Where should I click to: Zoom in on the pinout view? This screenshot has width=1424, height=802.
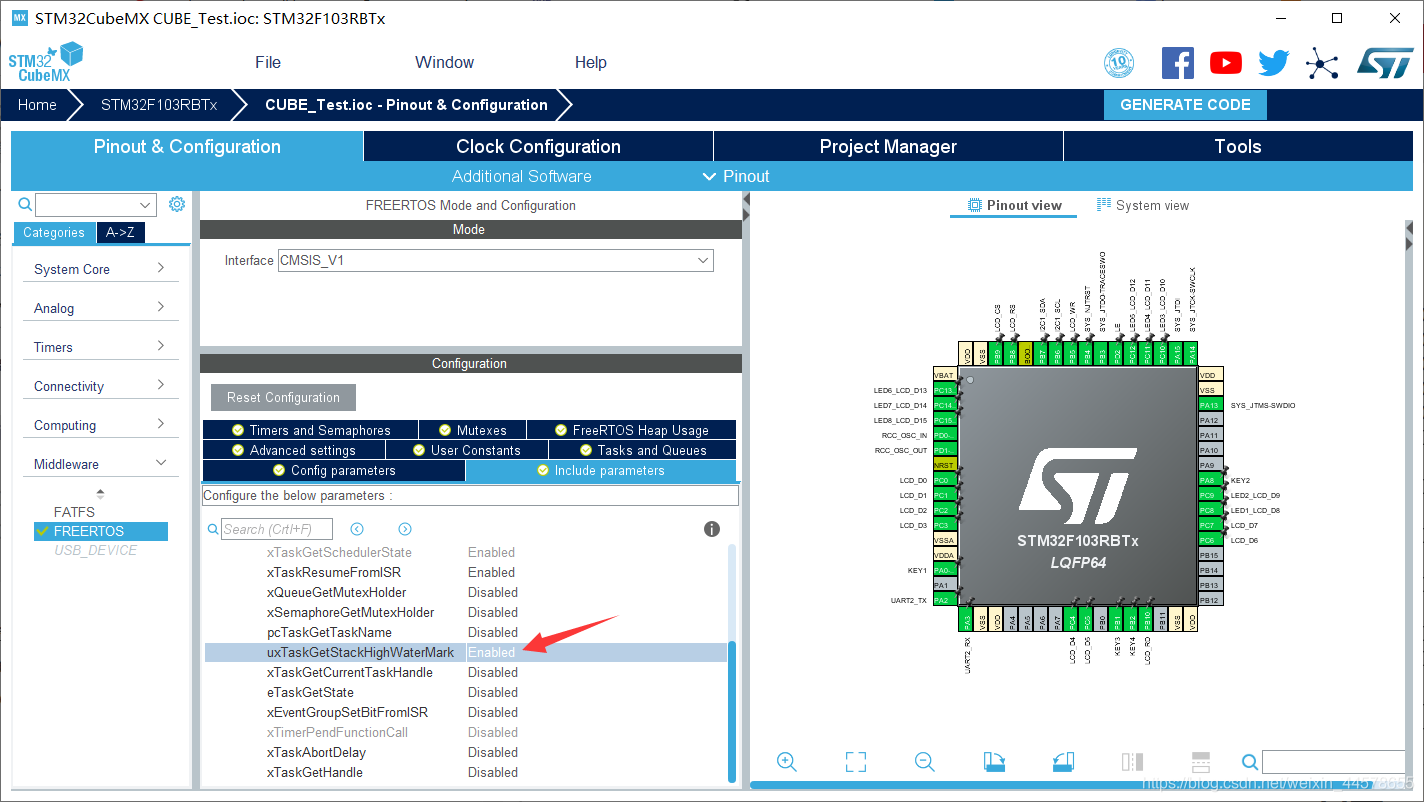[x=787, y=762]
